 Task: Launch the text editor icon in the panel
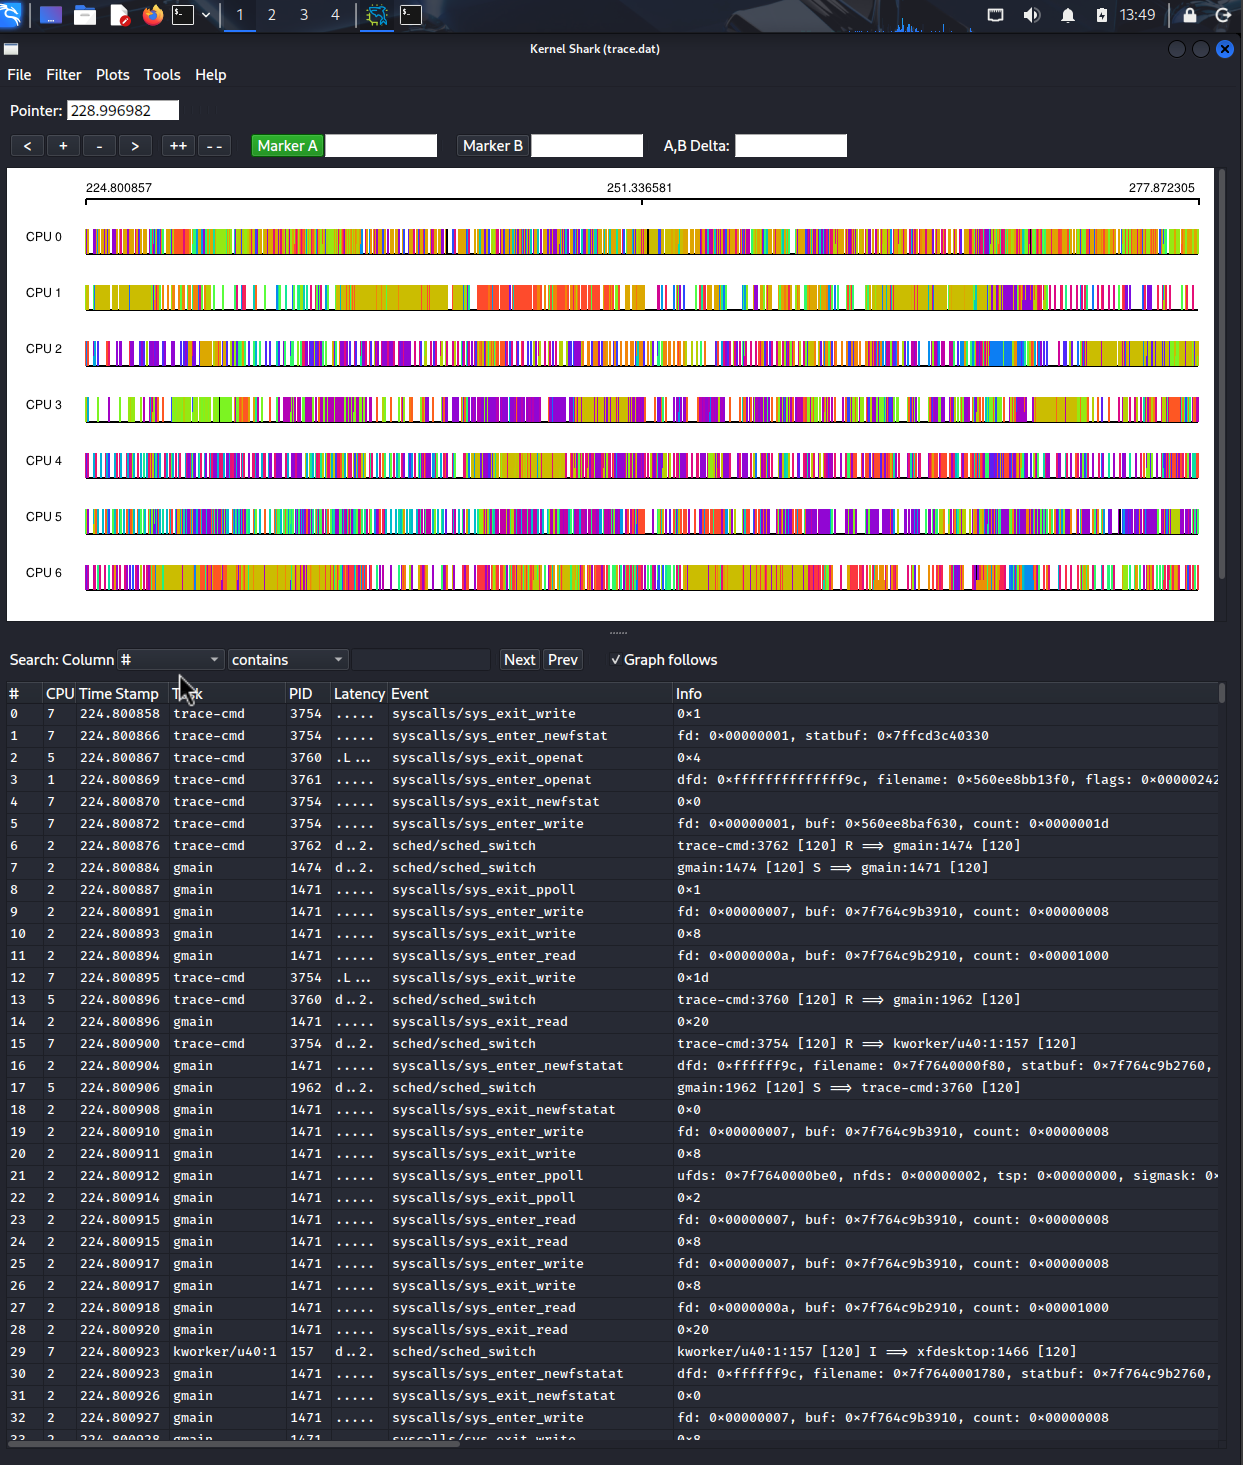tap(119, 15)
